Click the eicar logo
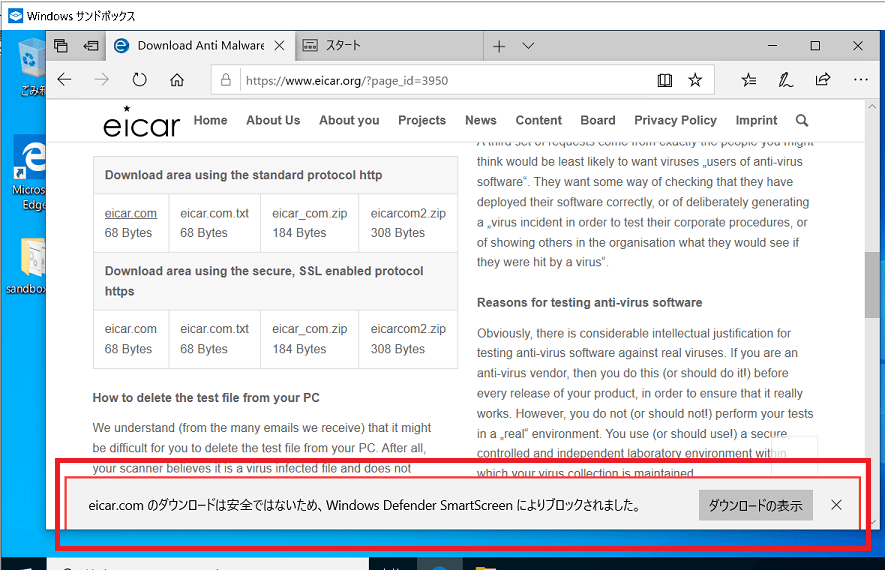 coord(142,122)
